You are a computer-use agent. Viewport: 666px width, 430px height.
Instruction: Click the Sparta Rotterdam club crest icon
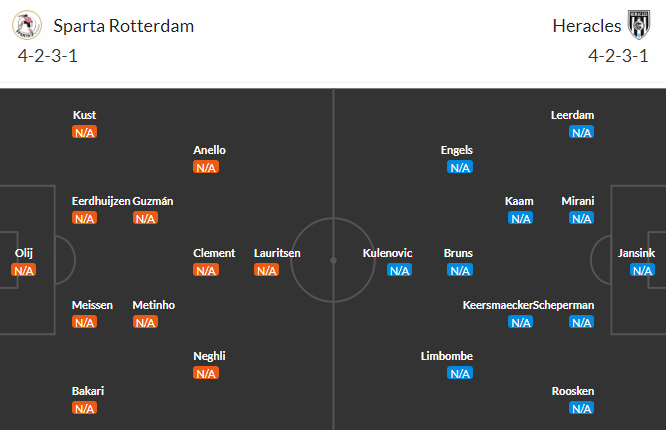click(x=28, y=25)
